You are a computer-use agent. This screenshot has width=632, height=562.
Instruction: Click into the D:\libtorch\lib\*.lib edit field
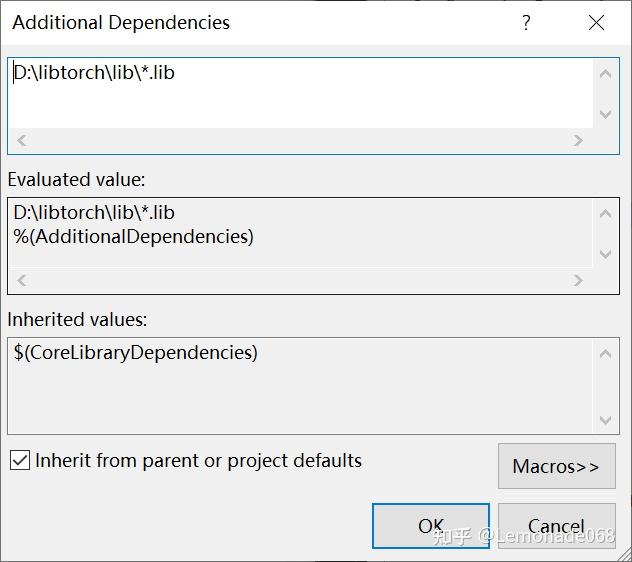301,94
